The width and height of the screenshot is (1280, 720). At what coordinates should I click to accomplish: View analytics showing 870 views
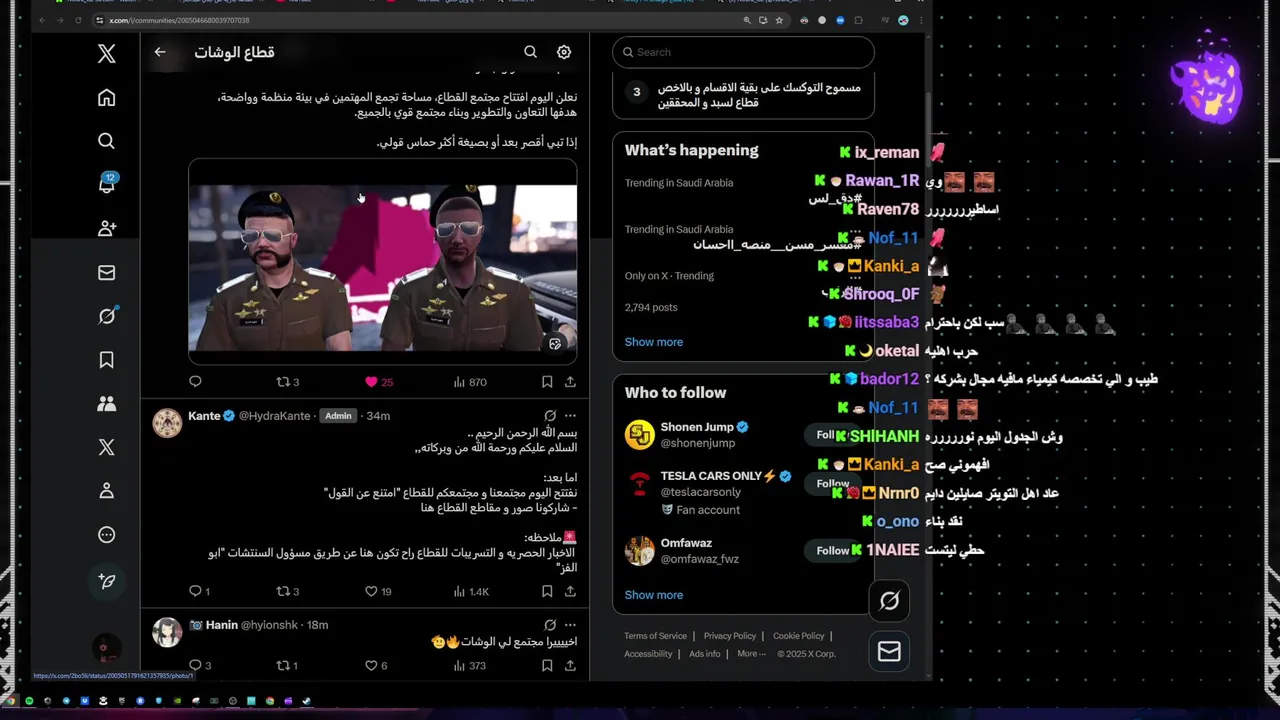(470, 382)
